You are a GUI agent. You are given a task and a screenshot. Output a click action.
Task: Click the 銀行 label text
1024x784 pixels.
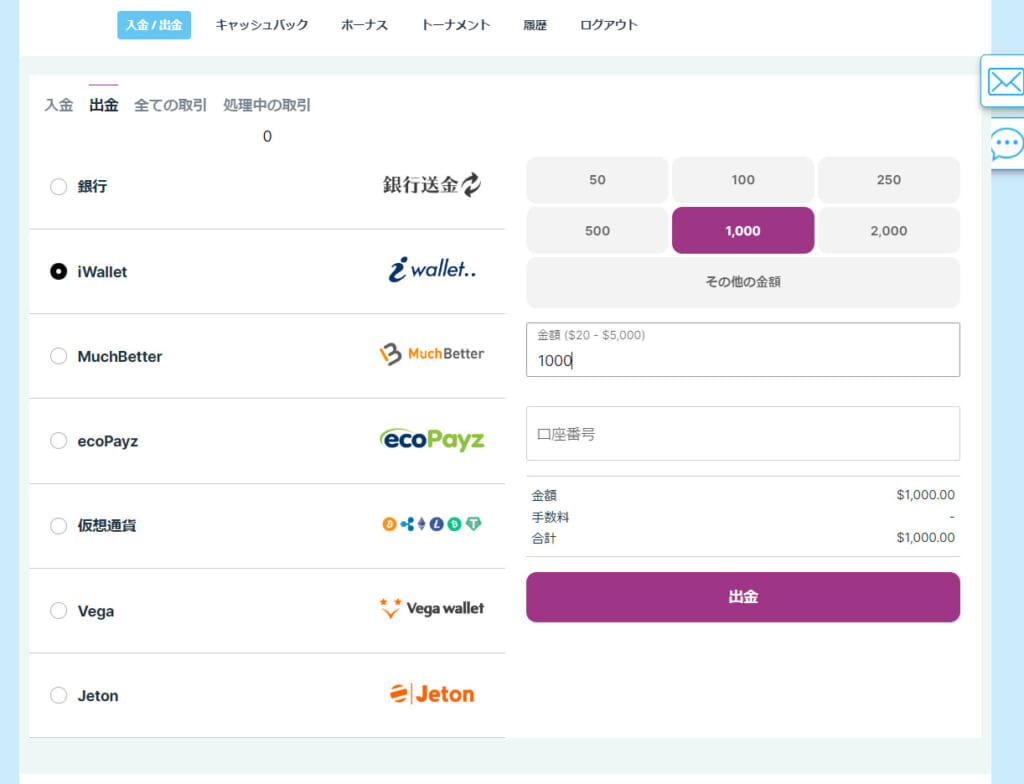pos(92,187)
